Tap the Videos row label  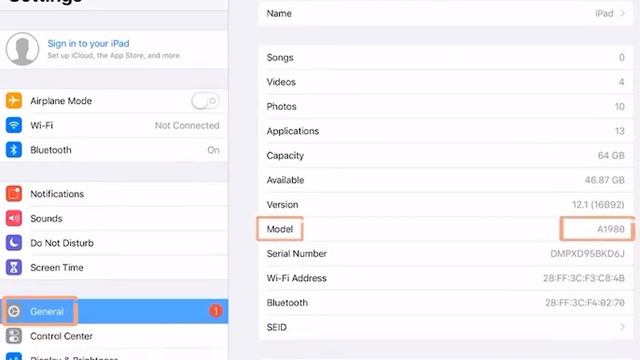pyautogui.click(x=281, y=82)
